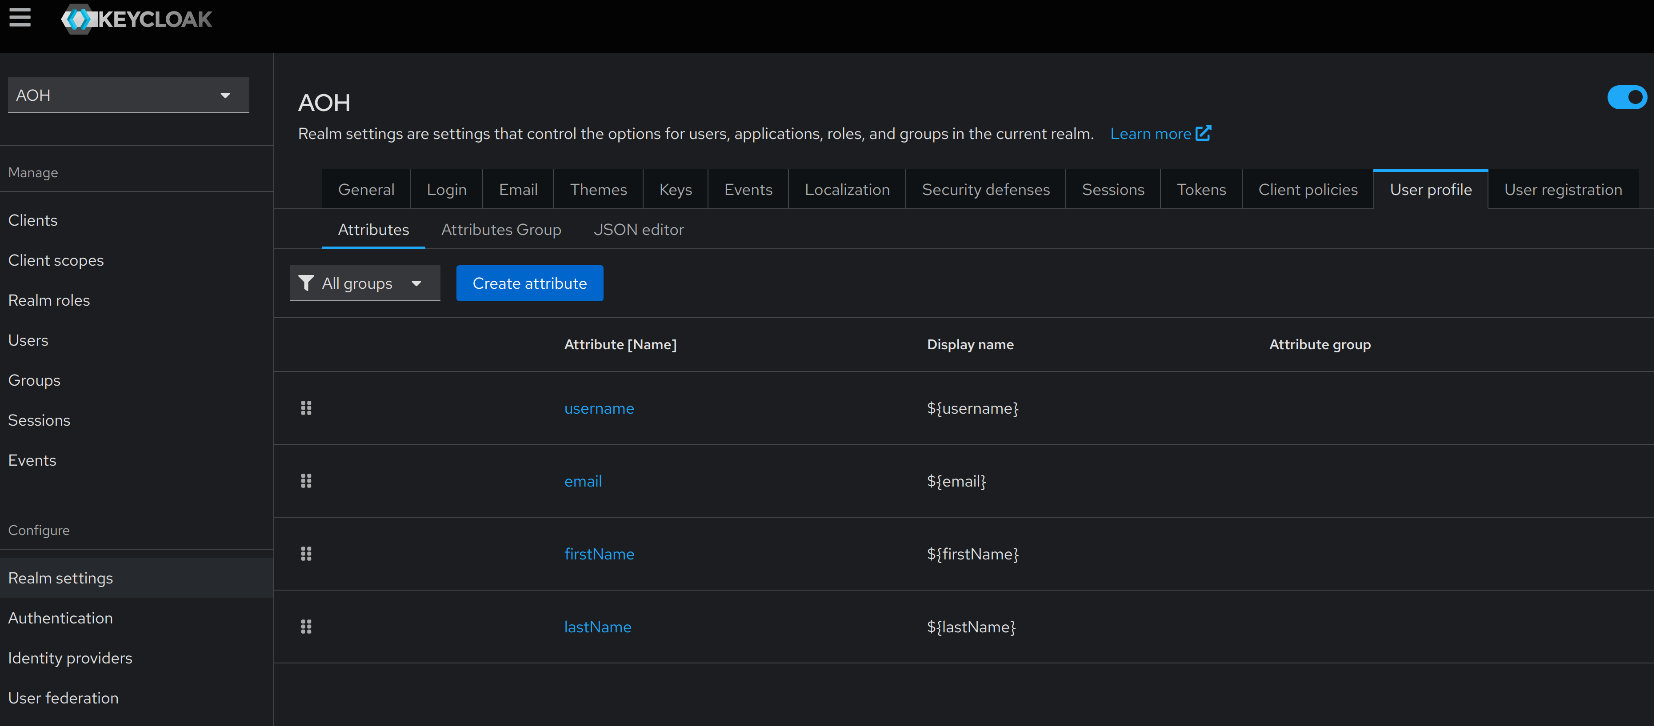Click the drag handle for username row
The width and height of the screenshot is (1654, 726).
coord(306,408)
